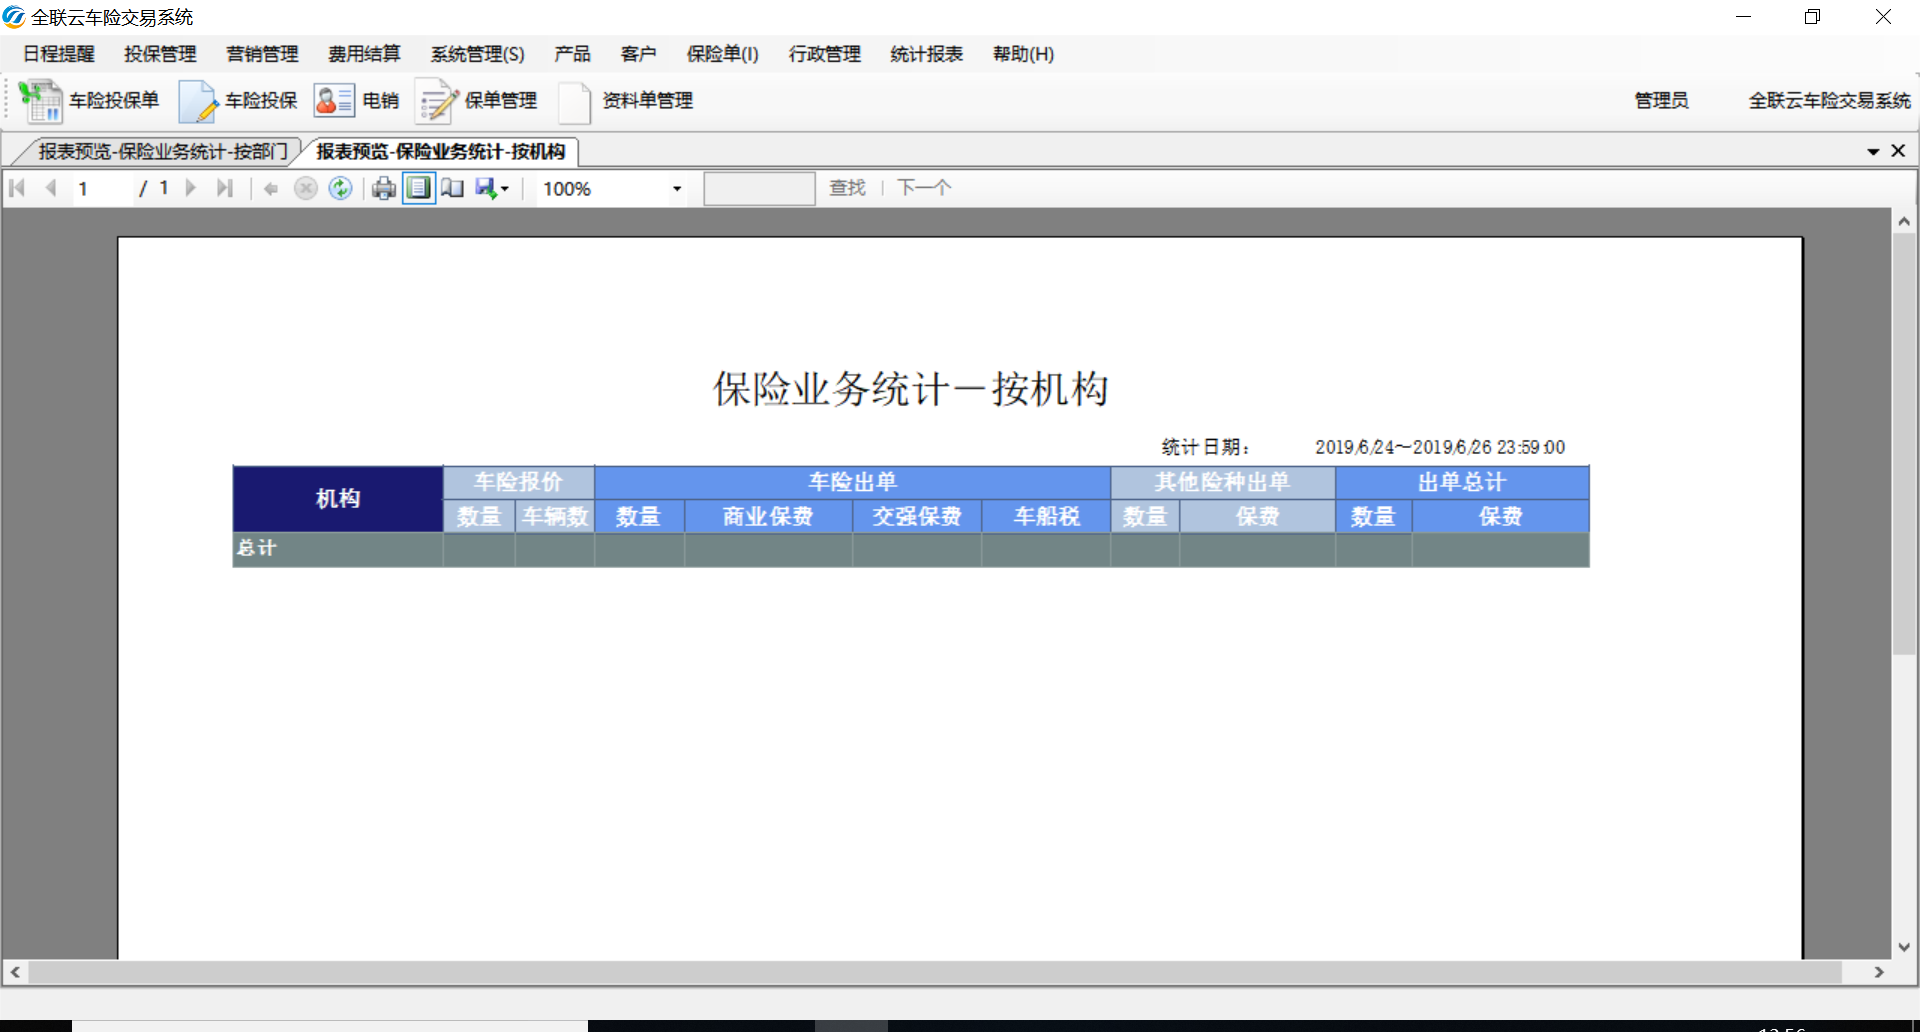
Task: Jump to the last report page
Action: pyautogui.click(x=225, y=188)
